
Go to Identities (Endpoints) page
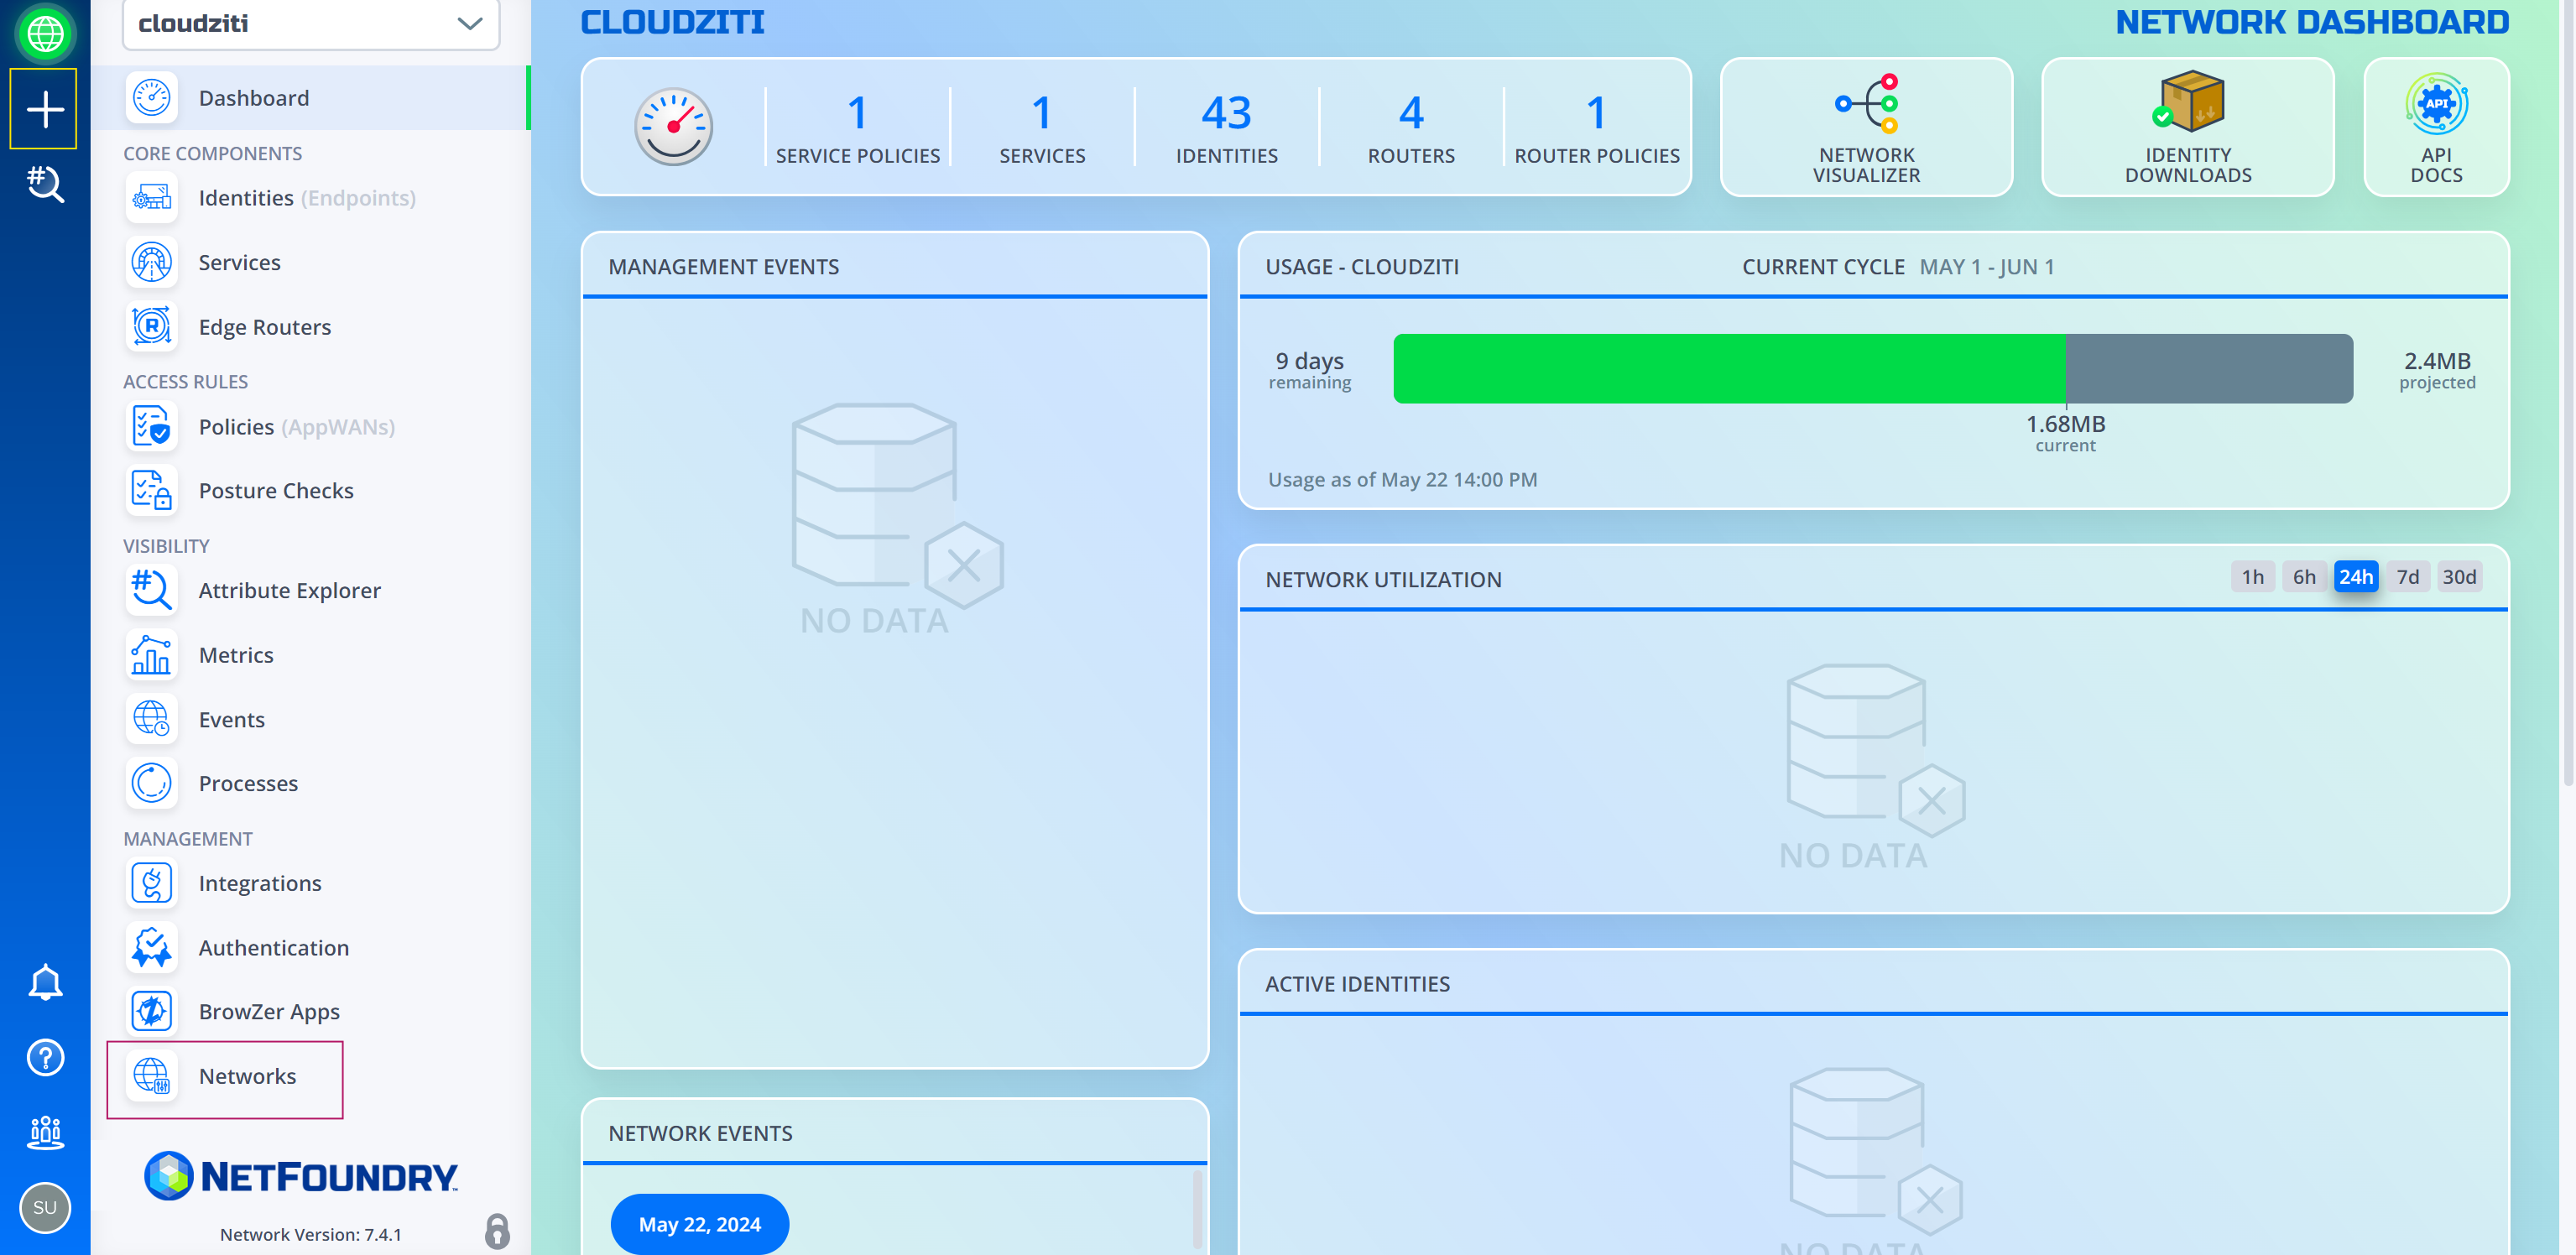(311, 197)
